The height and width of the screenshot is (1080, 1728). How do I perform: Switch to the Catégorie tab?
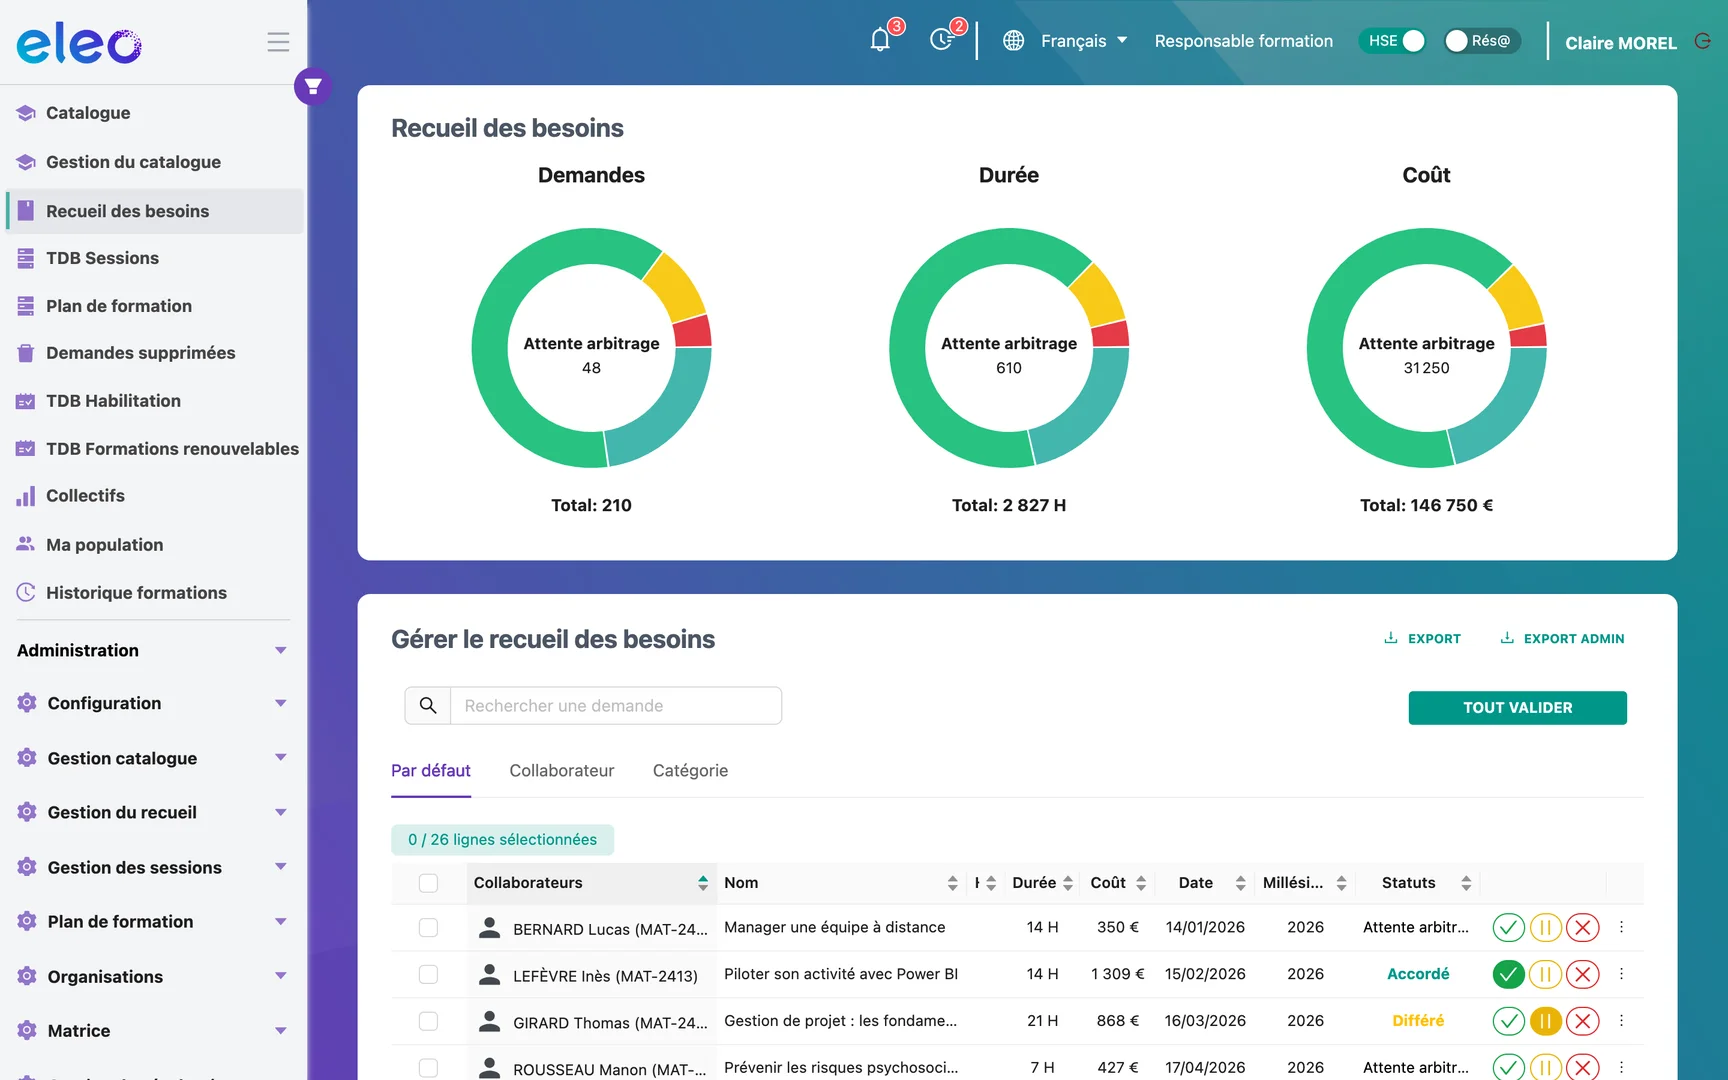click(690, 771)
